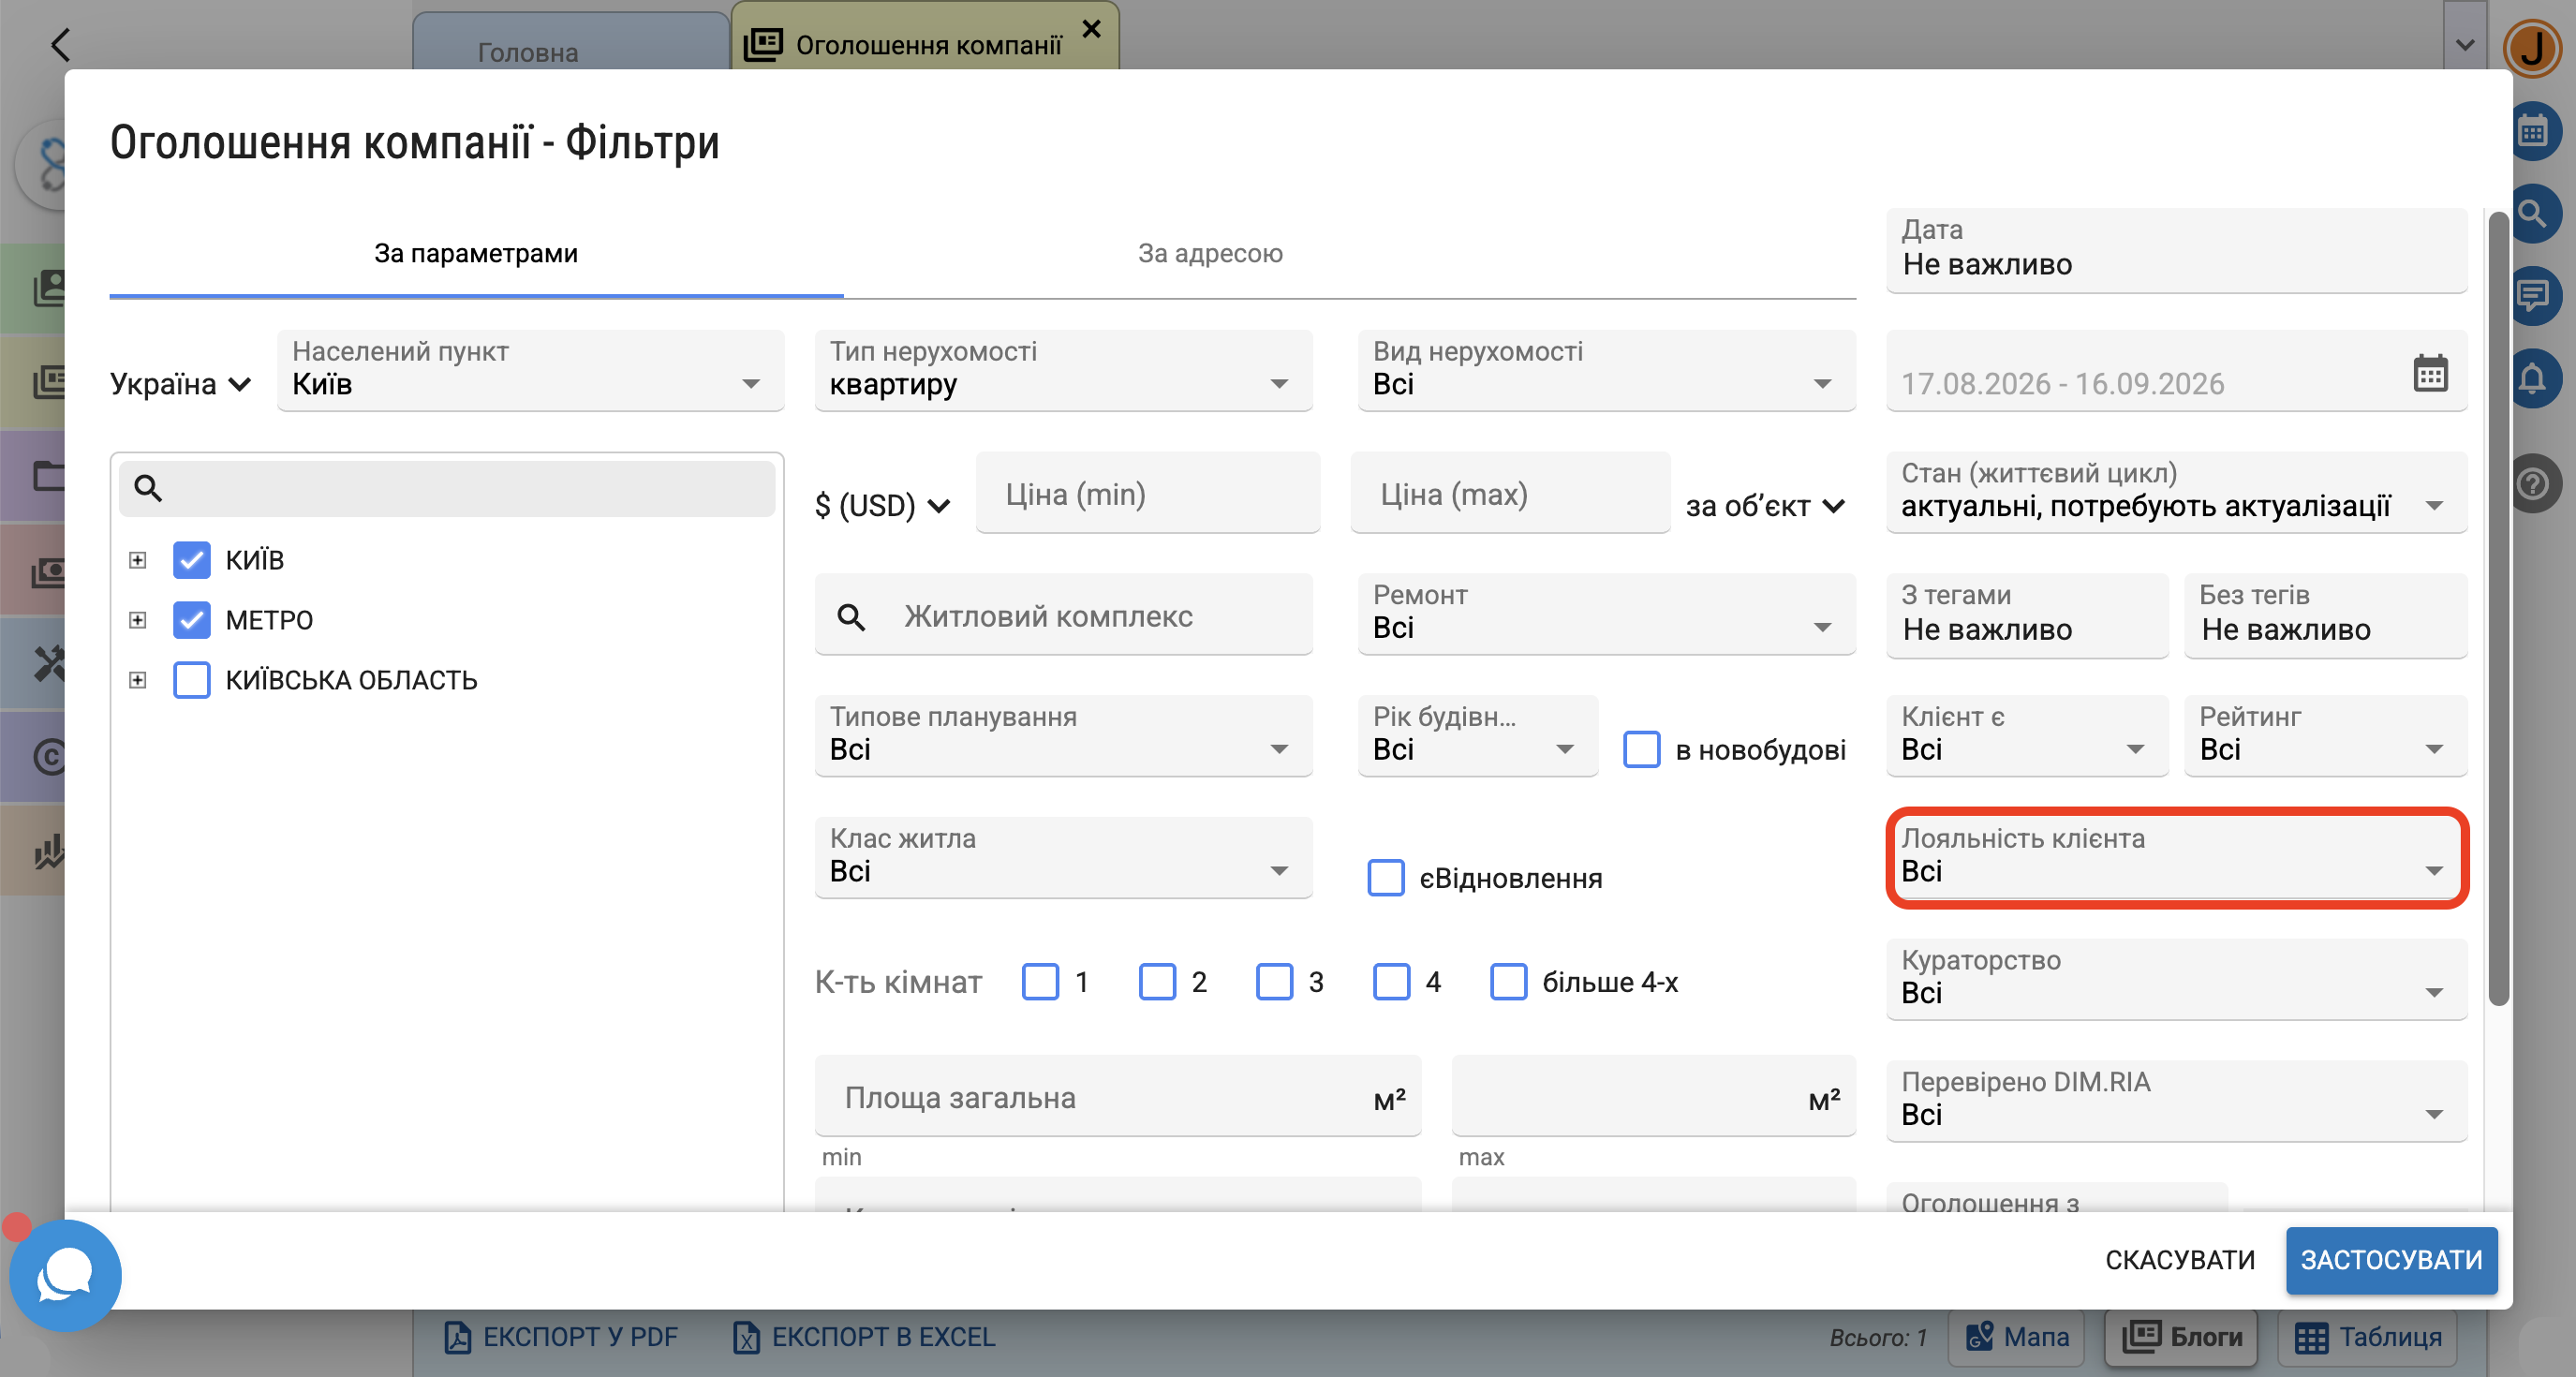Click the search icon in the right sidebar
This screenshot has width=2576, height=1377.
(2533, 213)
